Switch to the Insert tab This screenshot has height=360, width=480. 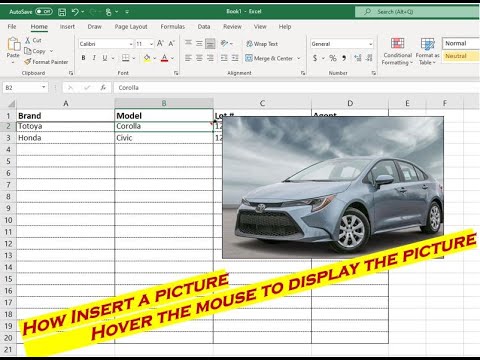click(x=67, y=27)
